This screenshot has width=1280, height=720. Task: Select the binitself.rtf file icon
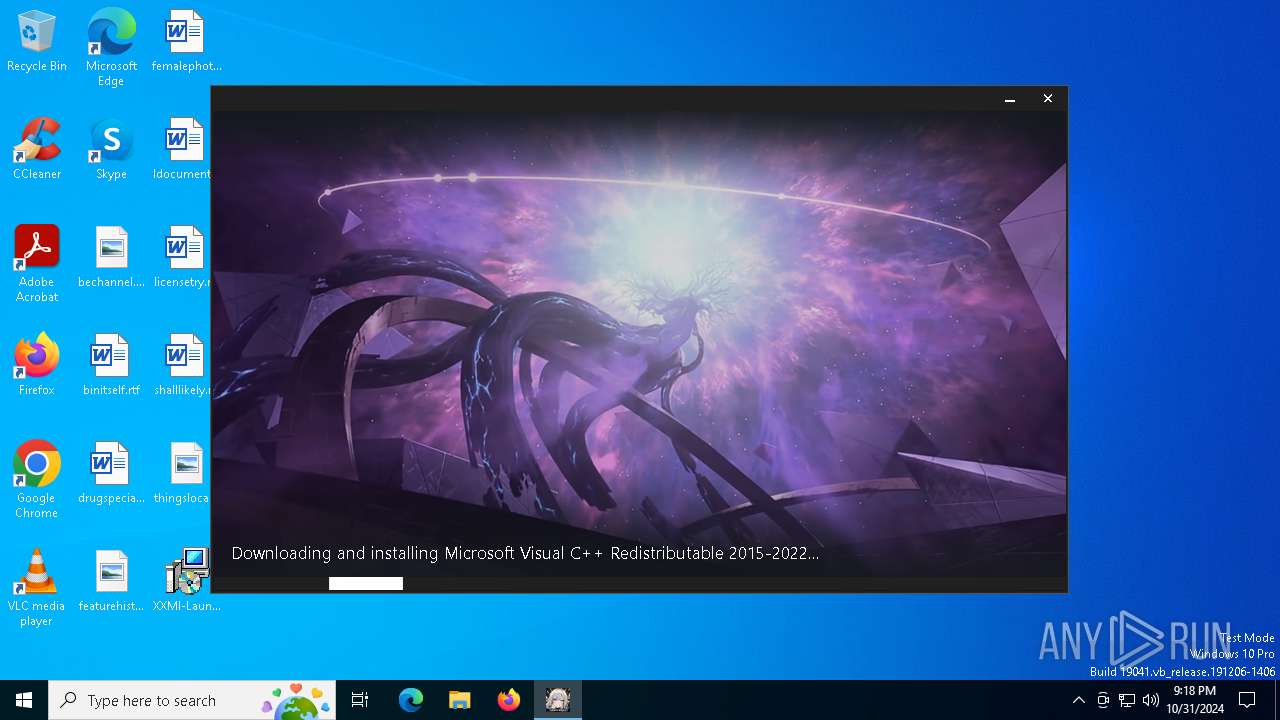(x=111, y=366)
